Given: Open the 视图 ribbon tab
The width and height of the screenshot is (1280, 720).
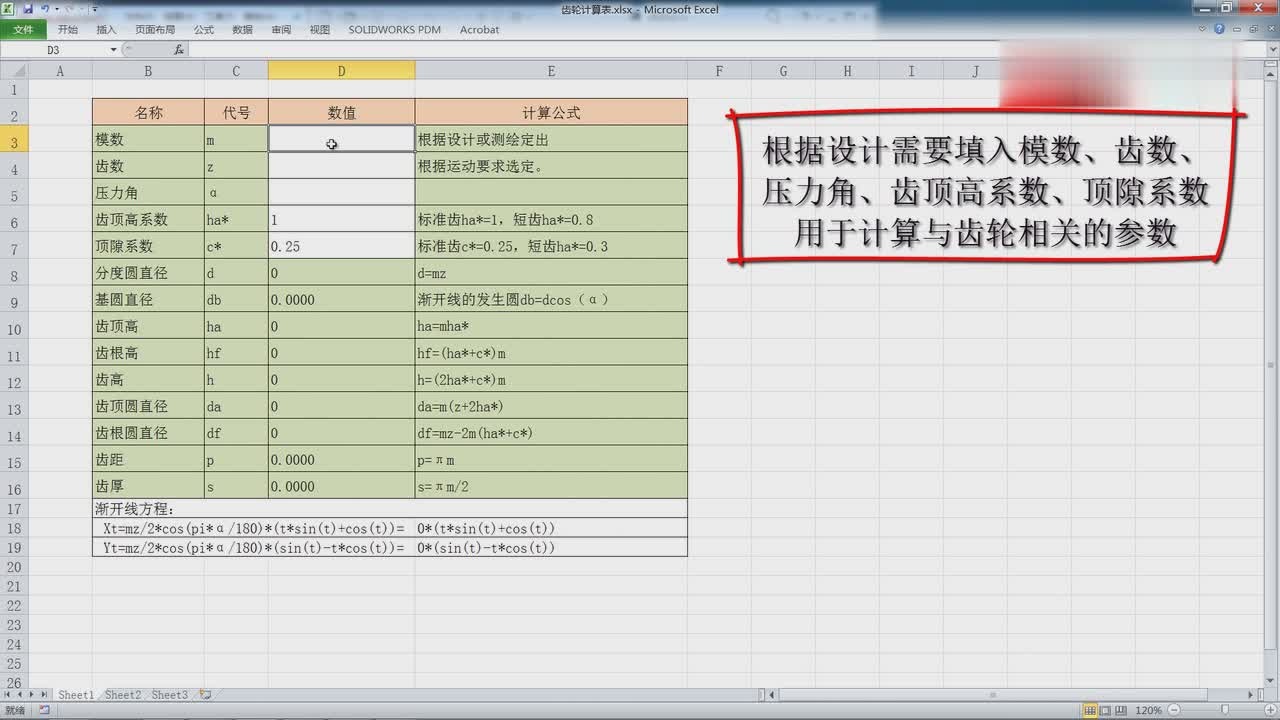Looking at the screenshot, I should [319, 30].
